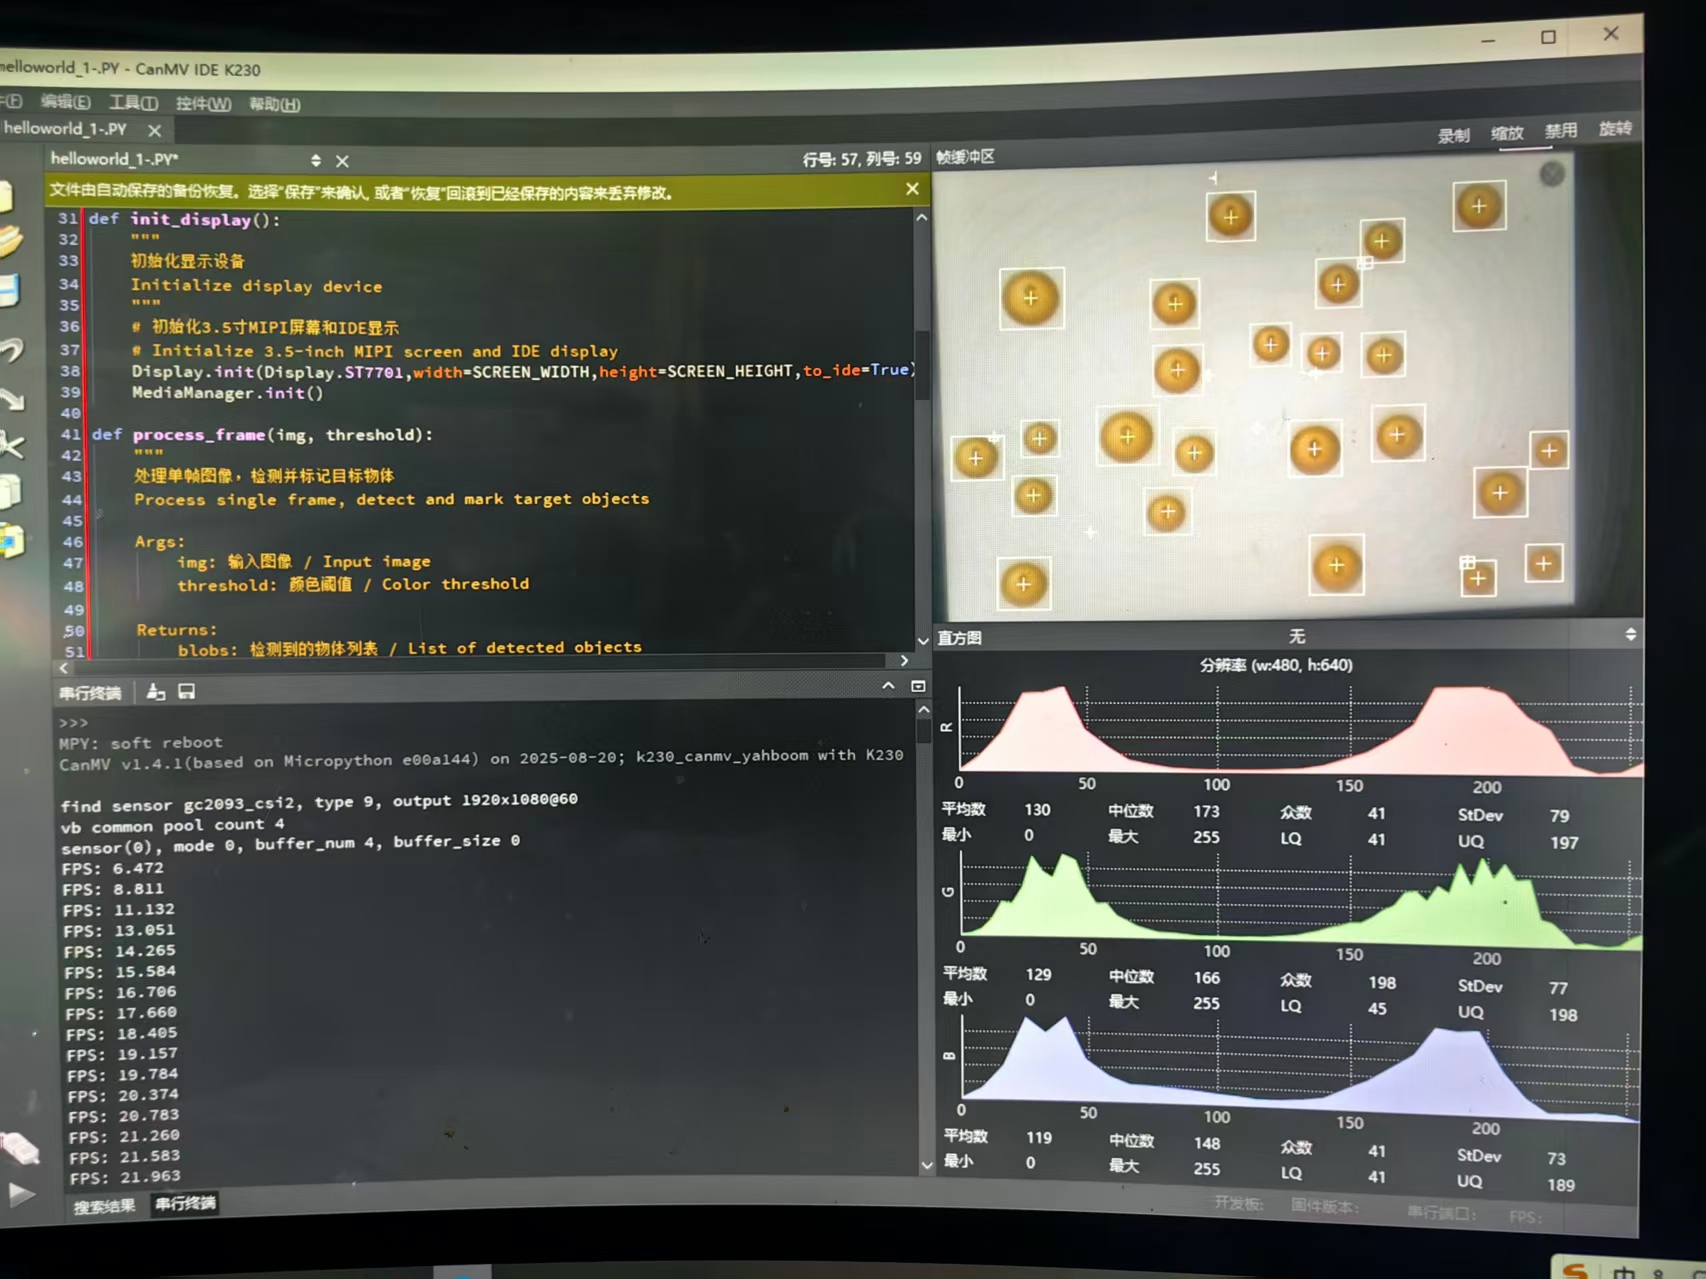Click the Run script play icon

pos(19,1192)
